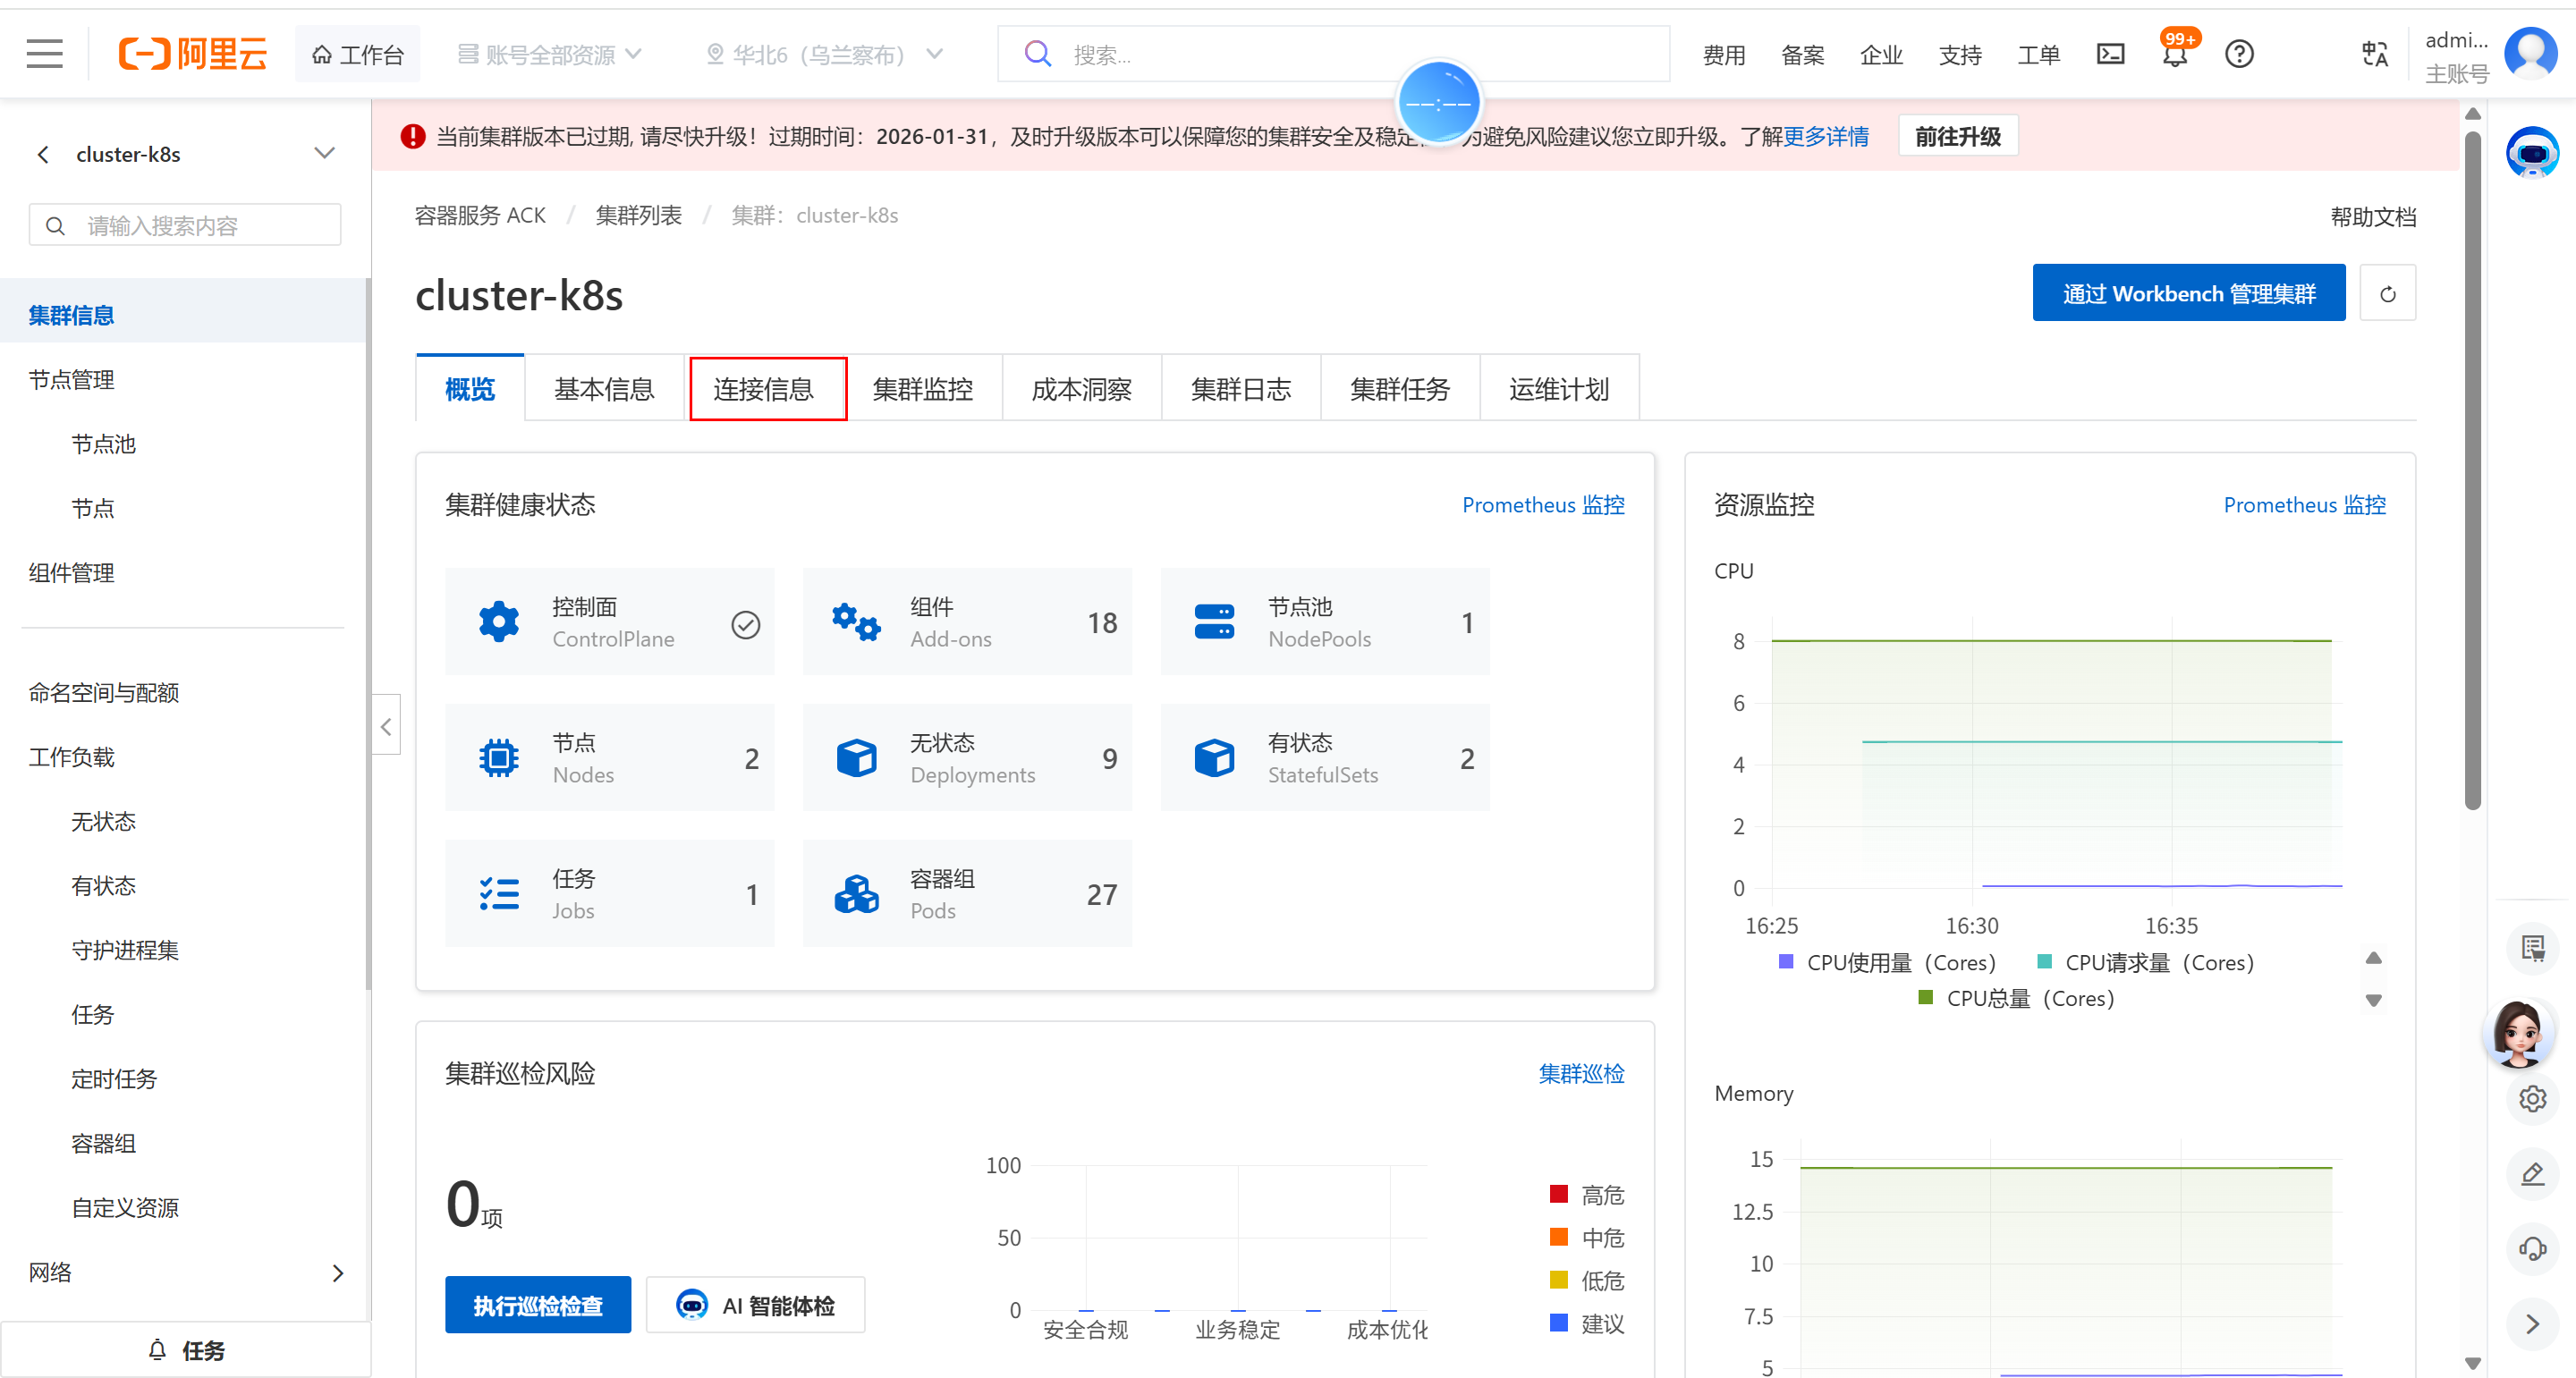This screenshot has height=1378, width=2576.
Task: Switch to the 基本信息 tab
Action: click(604, 389)
